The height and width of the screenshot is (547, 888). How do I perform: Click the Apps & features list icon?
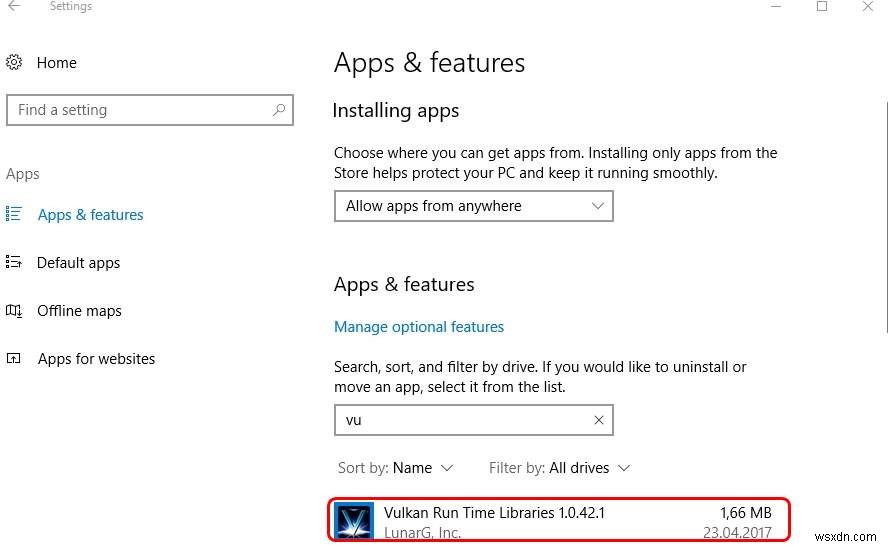pos(14,214)
